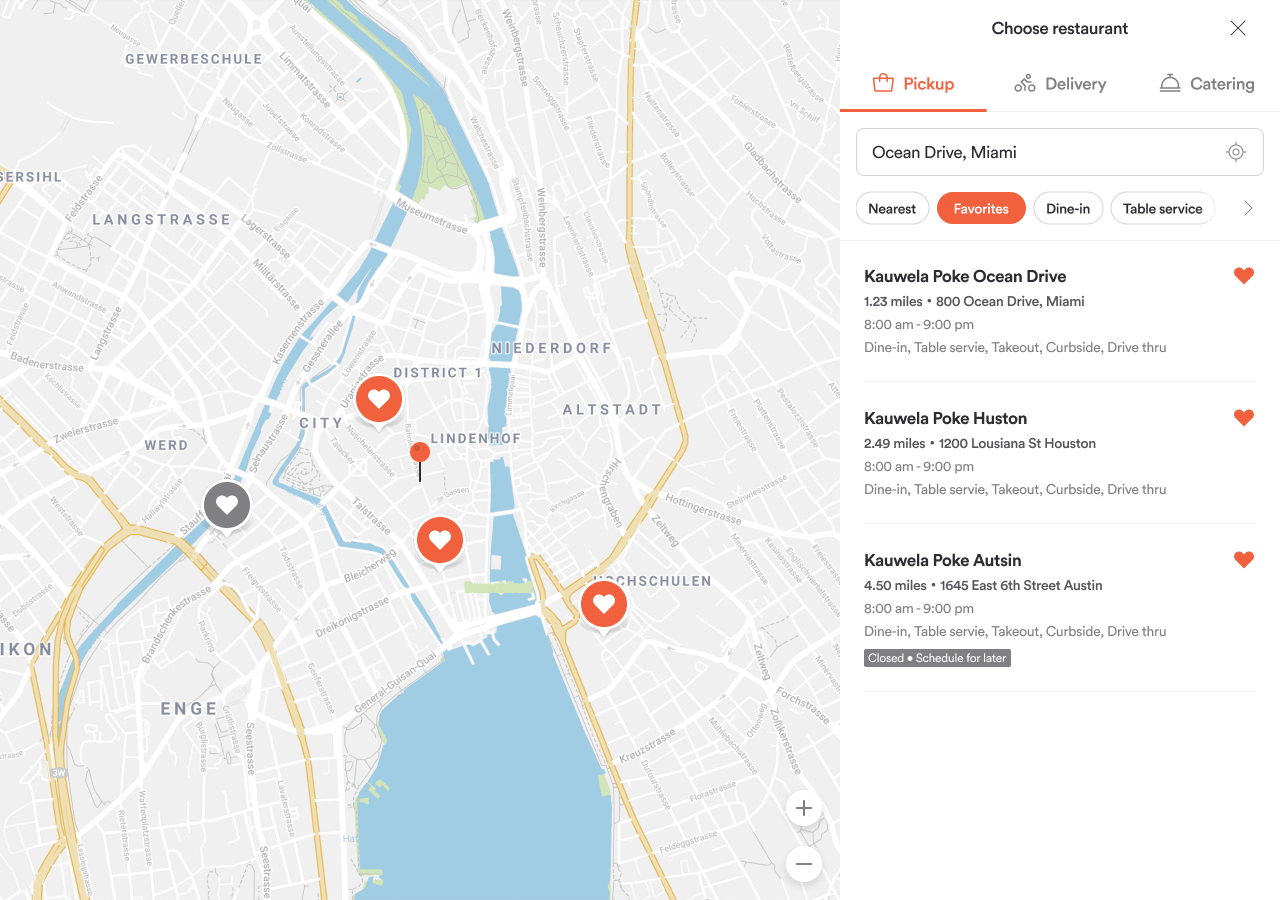Zoom out the map with minus
1280x900 pixels.
click(804, 864)
